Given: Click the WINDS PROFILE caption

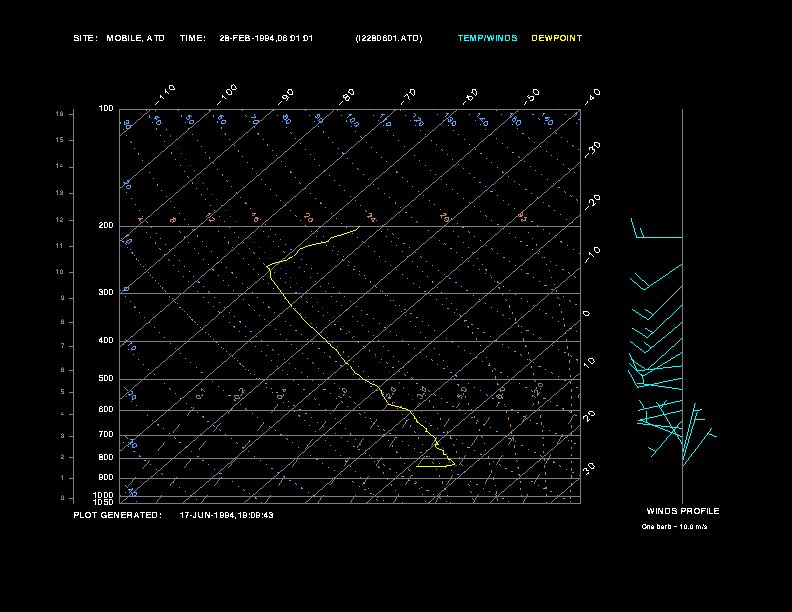Looking at the screenshot, I should [x=683, y=511].
